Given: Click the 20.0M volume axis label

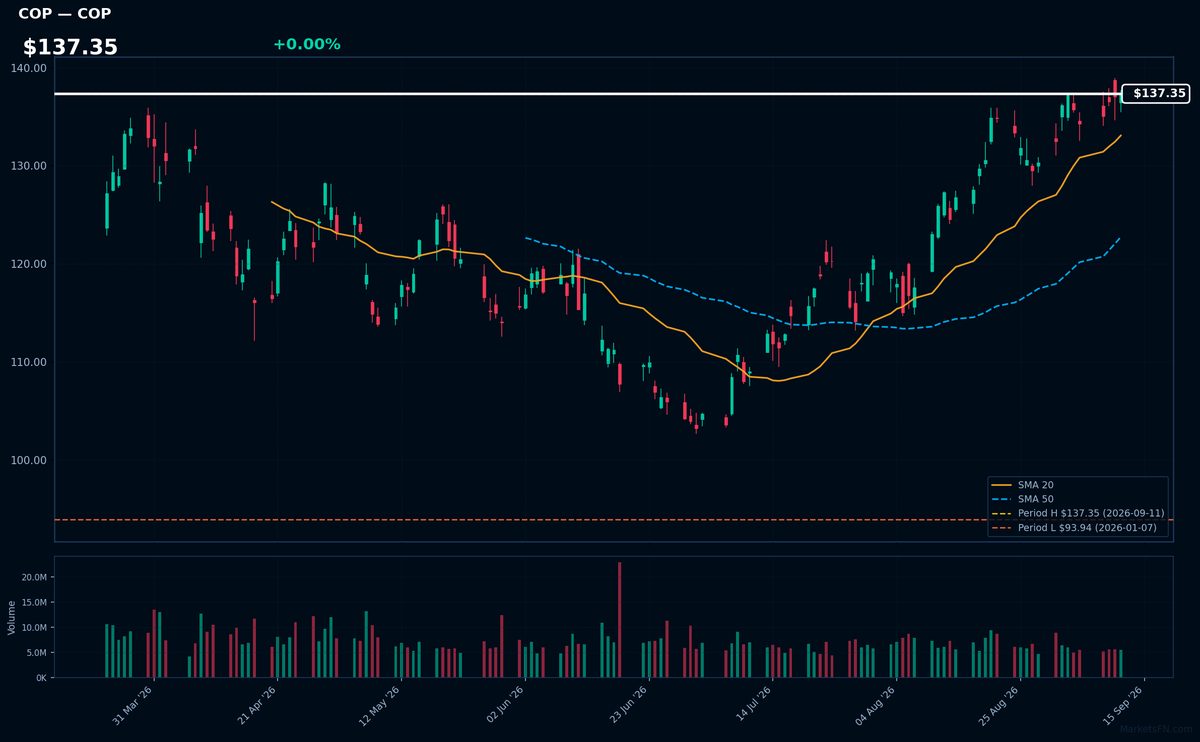Looking at the screenshot, I should point(33,578).
